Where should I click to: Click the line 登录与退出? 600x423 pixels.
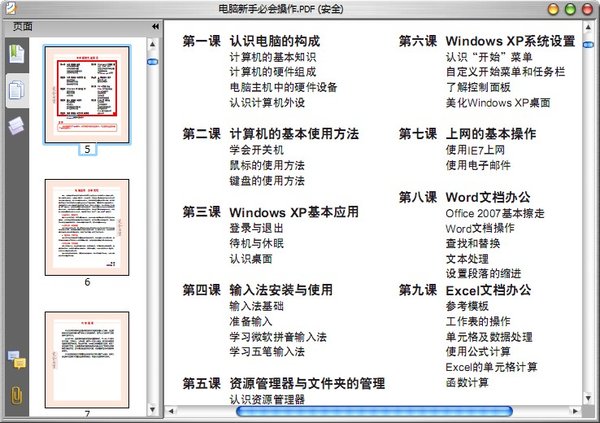tap(256, 228)
